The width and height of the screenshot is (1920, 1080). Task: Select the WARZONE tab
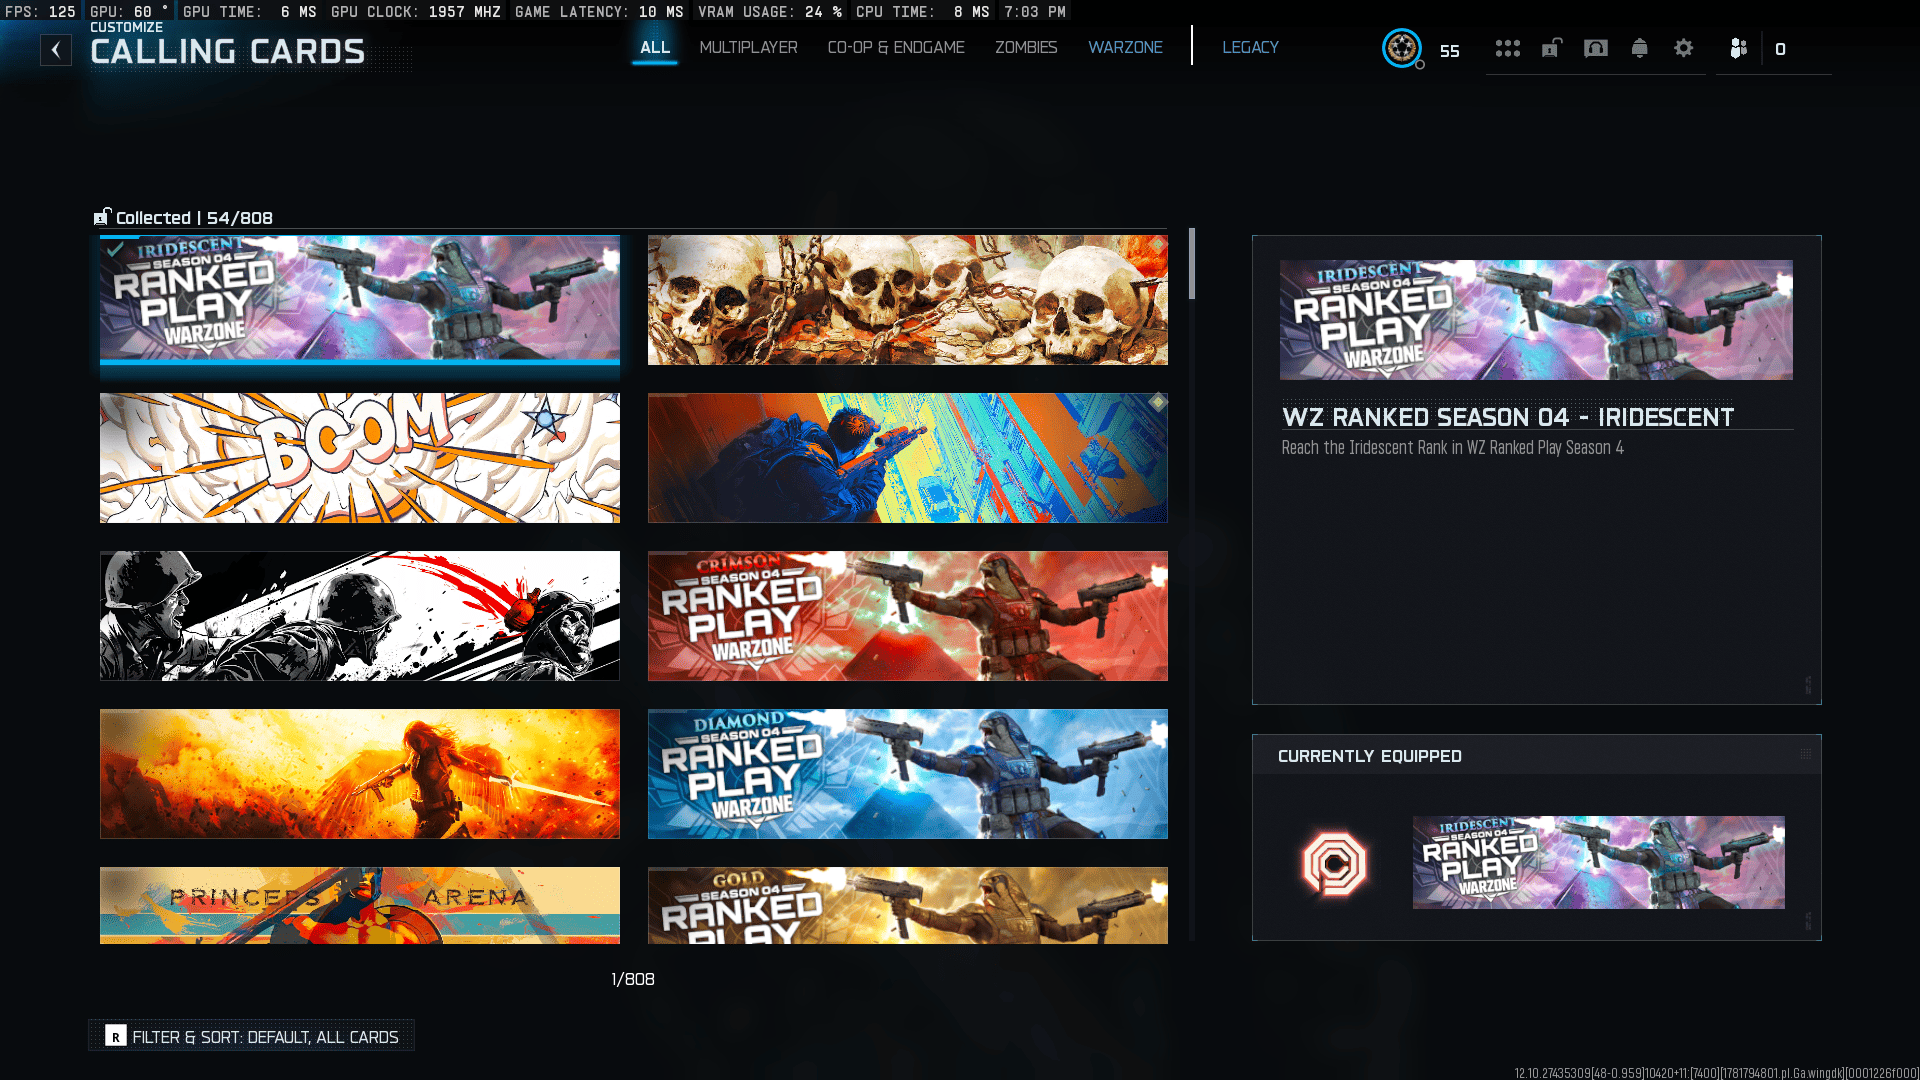[x=1125, y=48]
